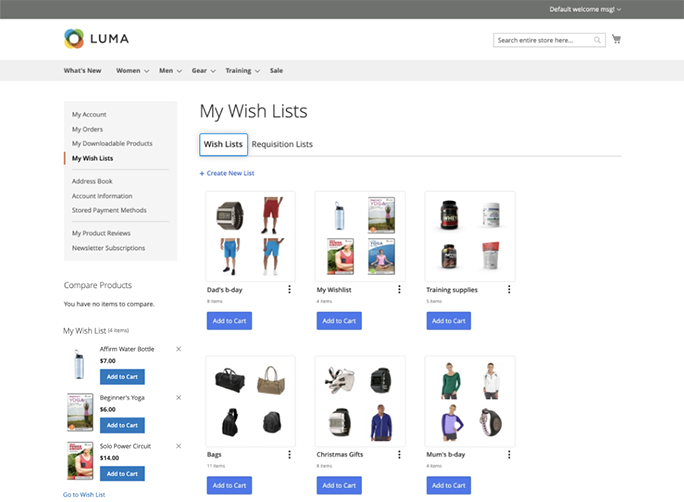Open the Bags list three-dot menu
Viewport: 684px width, 502px height.
289,454
